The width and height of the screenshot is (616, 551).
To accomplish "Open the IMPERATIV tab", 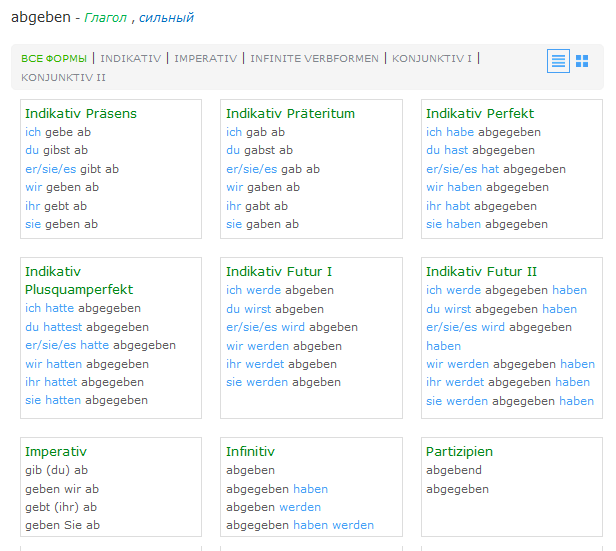I will [205, 59].
